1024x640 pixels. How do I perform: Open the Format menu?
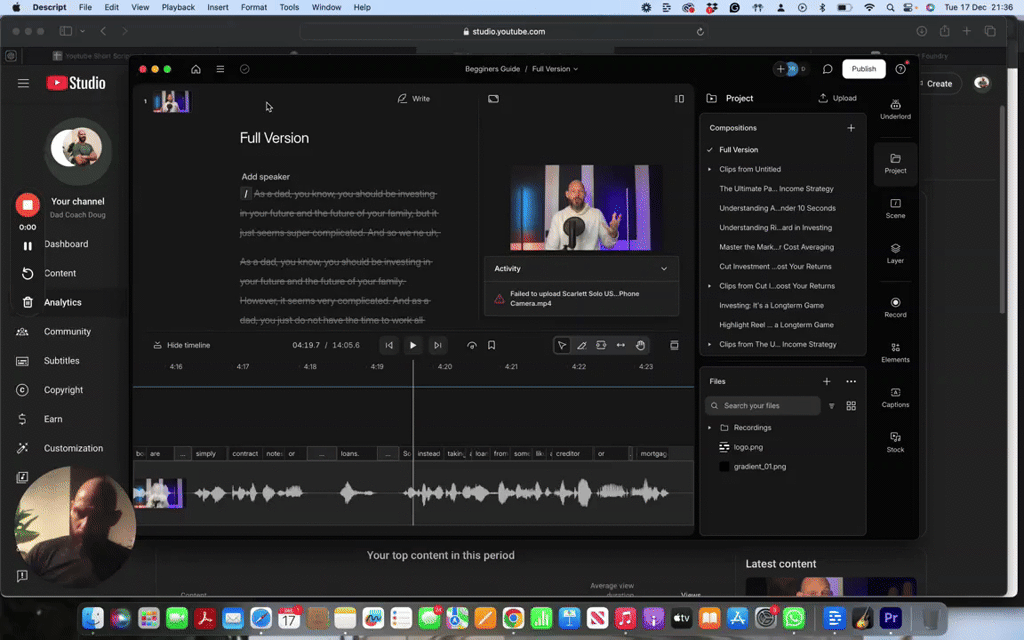pos(253,7)
